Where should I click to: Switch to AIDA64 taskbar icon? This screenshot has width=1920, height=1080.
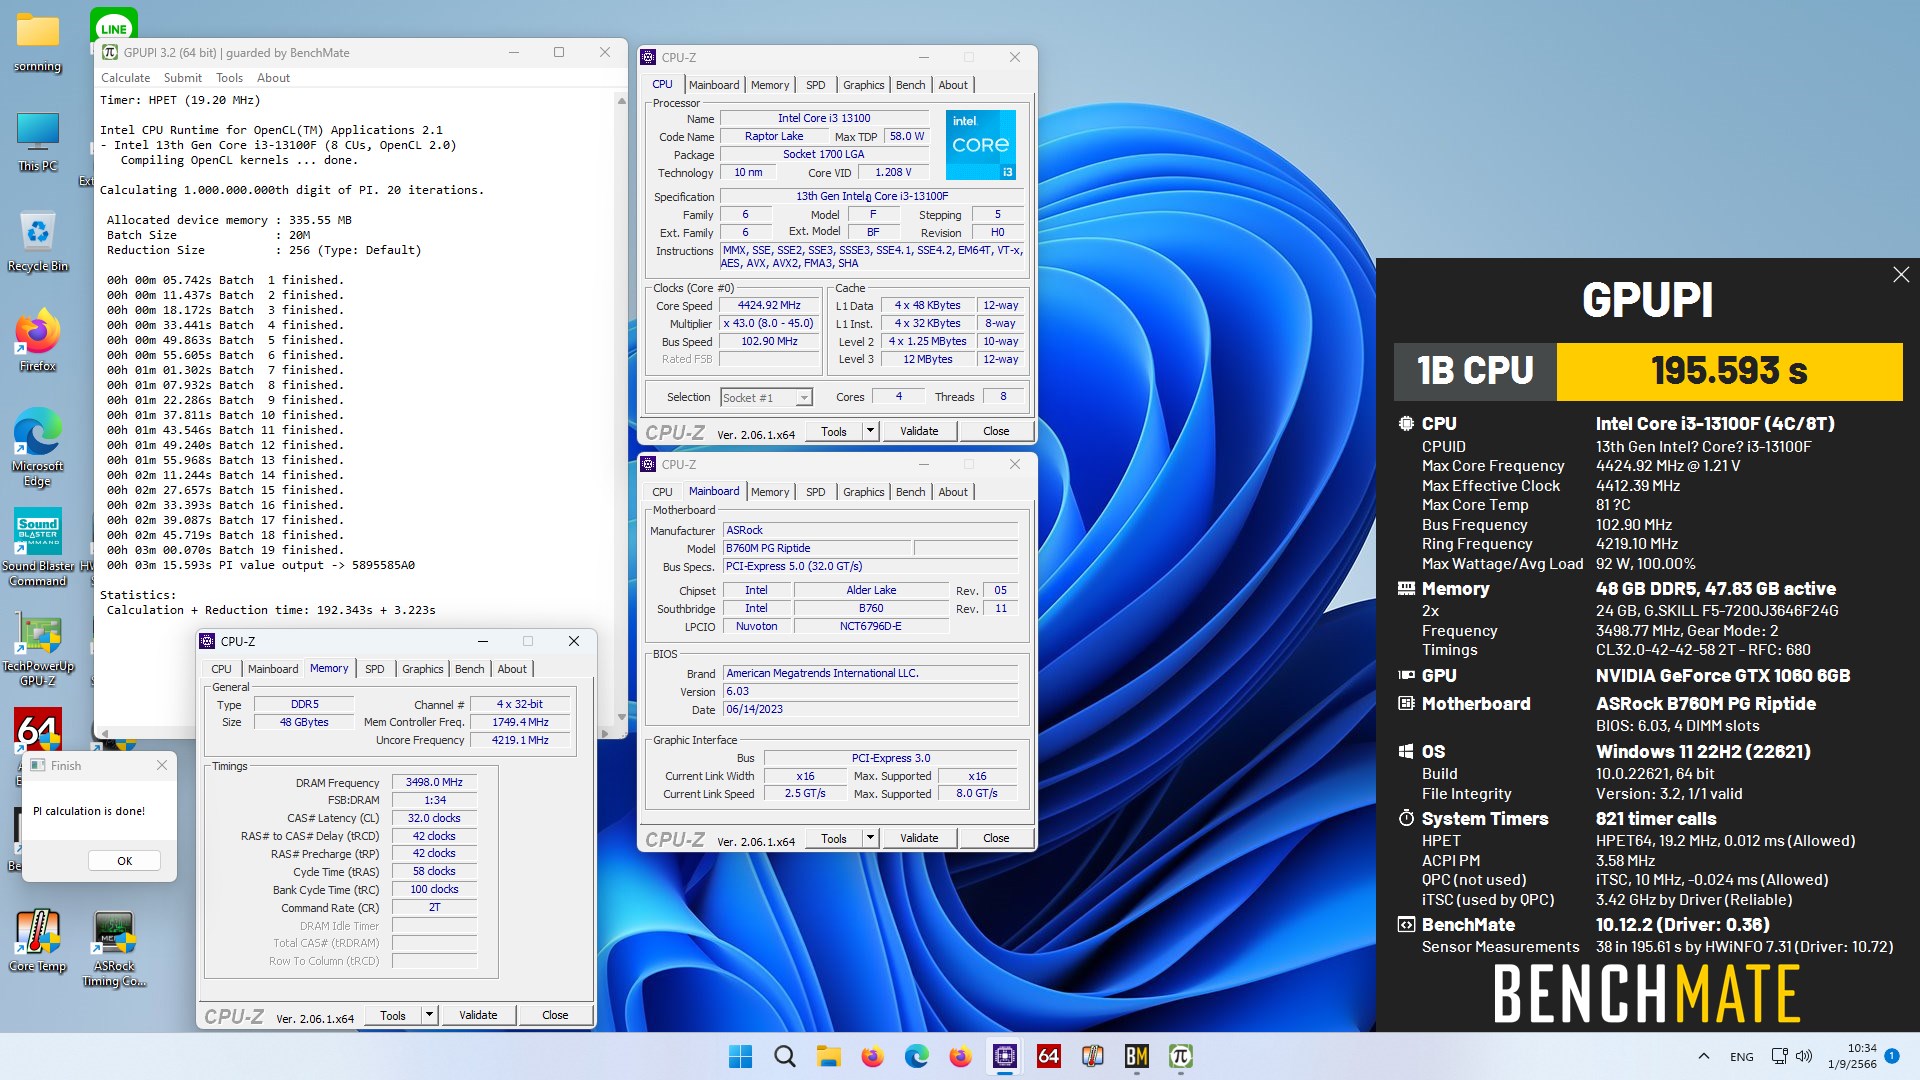pos(1049,1056)
